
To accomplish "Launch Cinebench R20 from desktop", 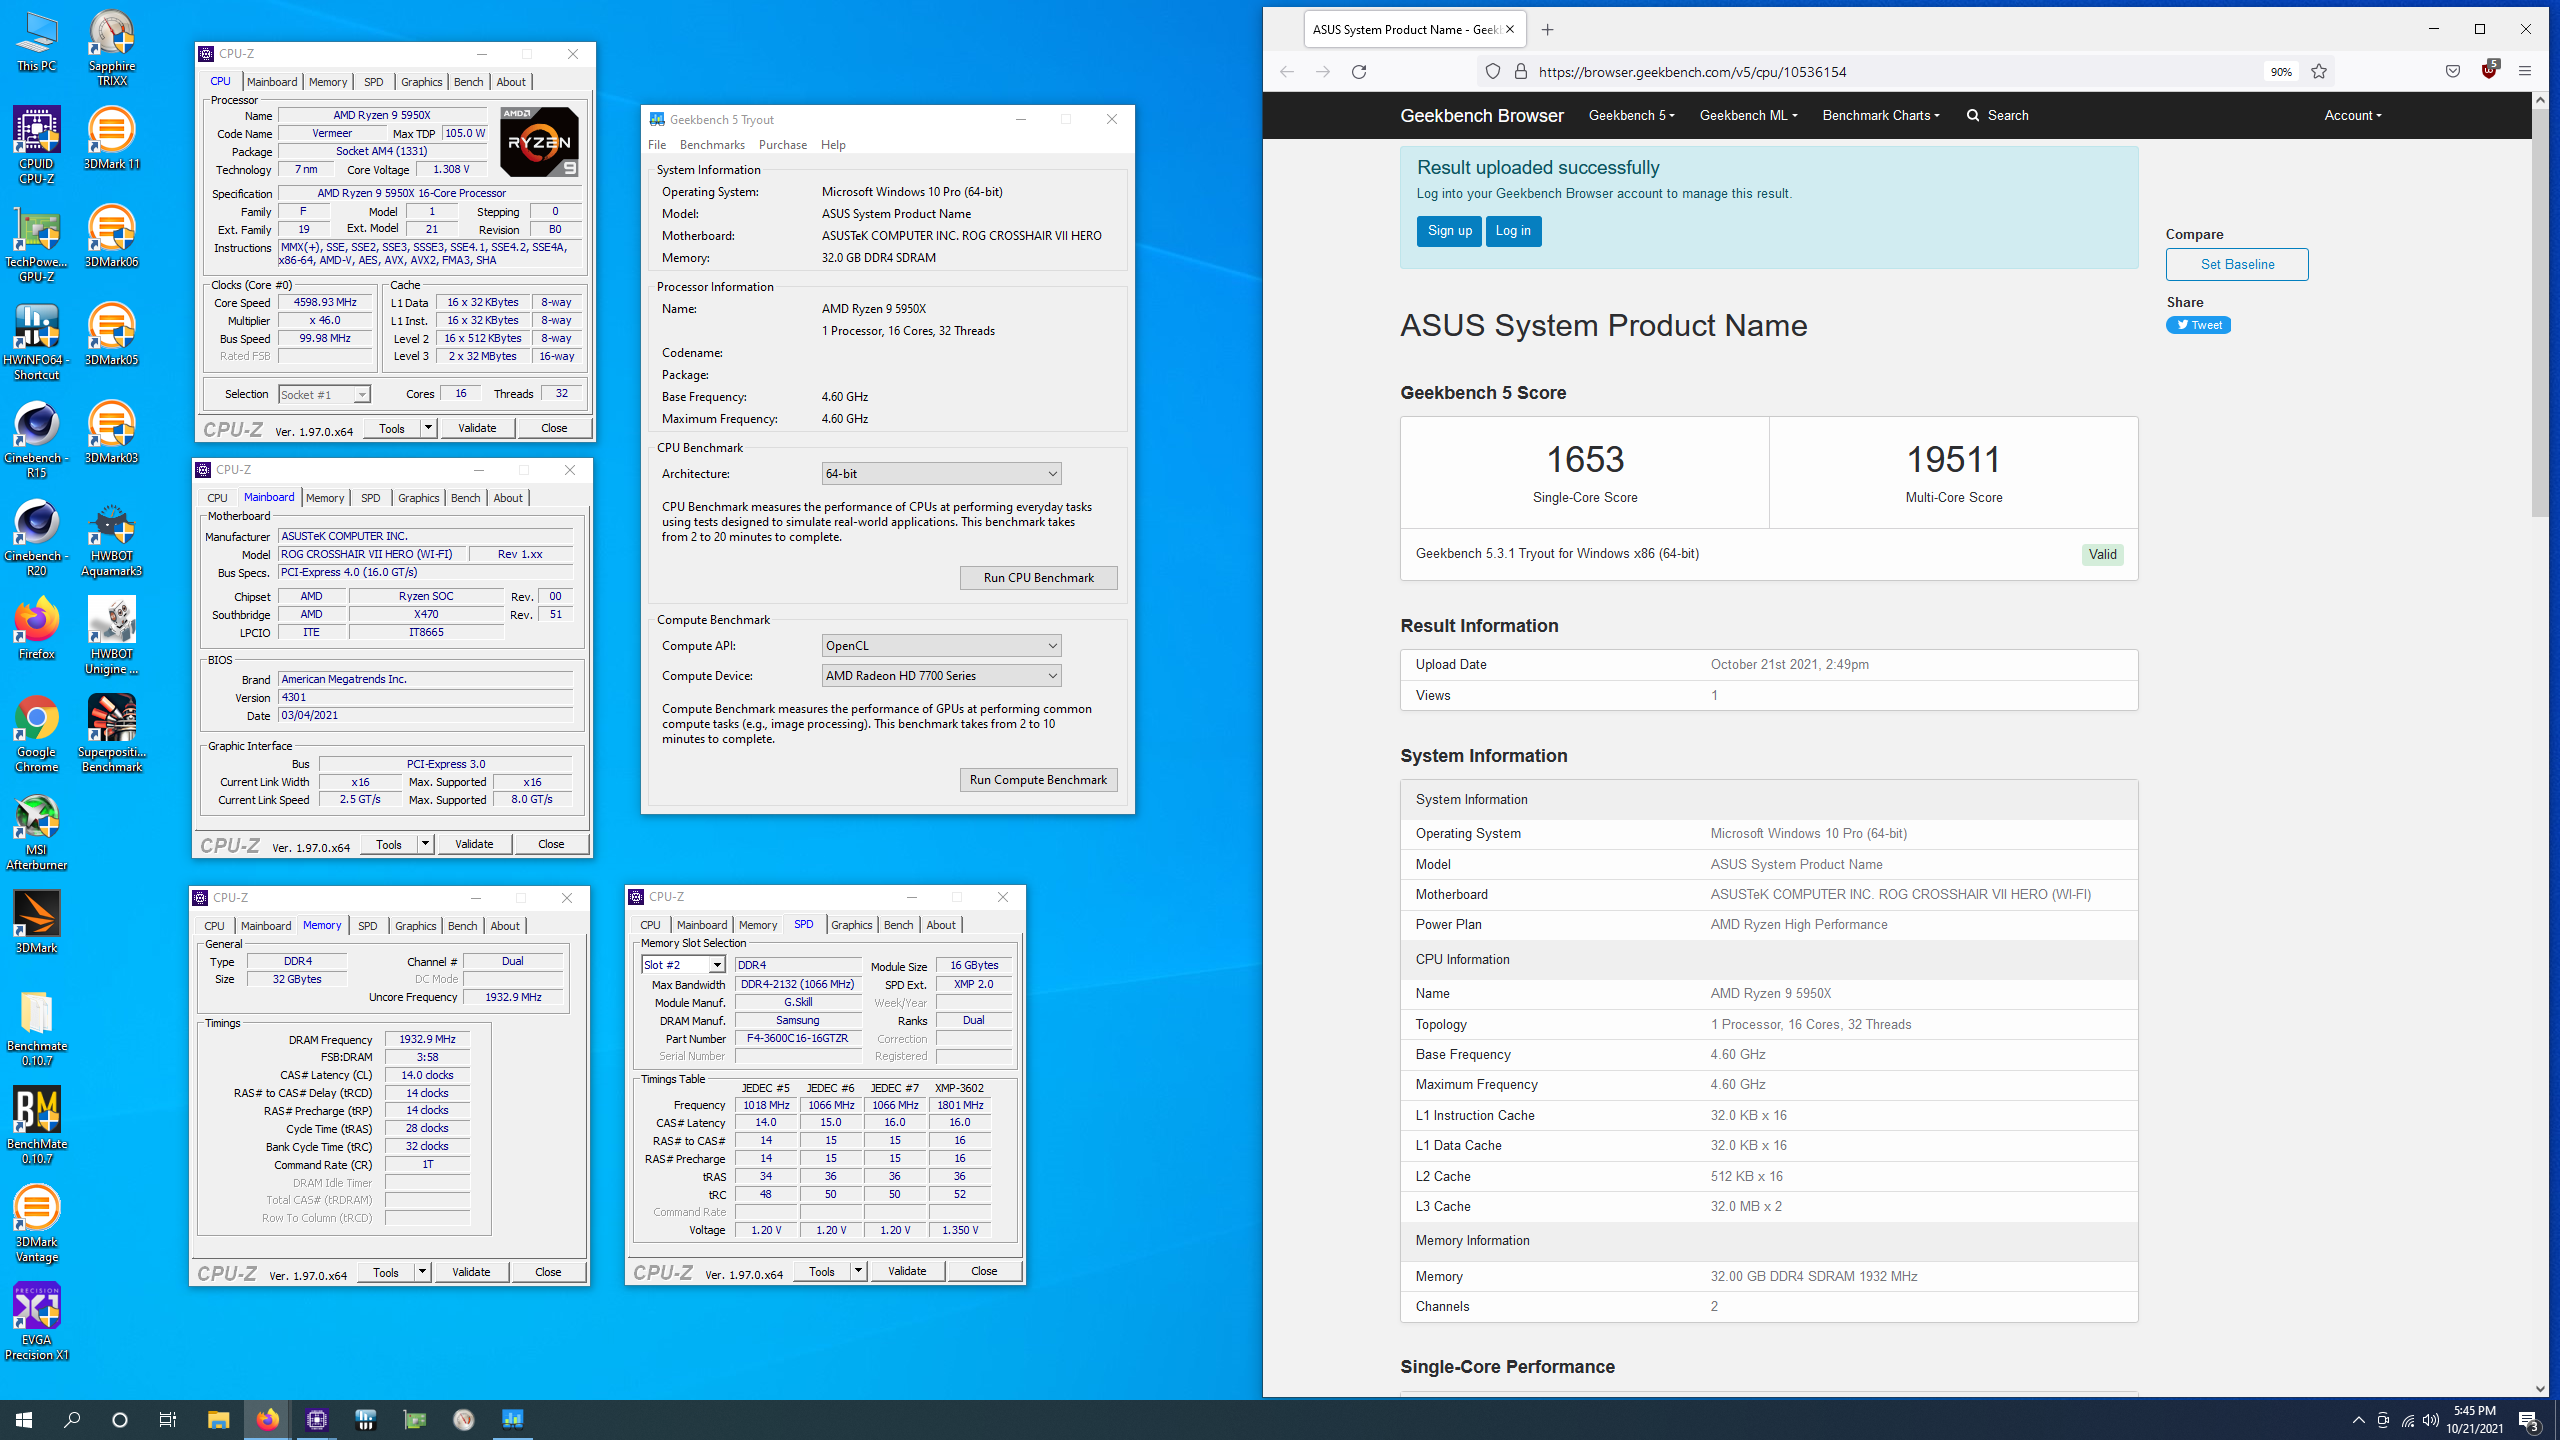I will pyautogui.click(x=36, y=538).
